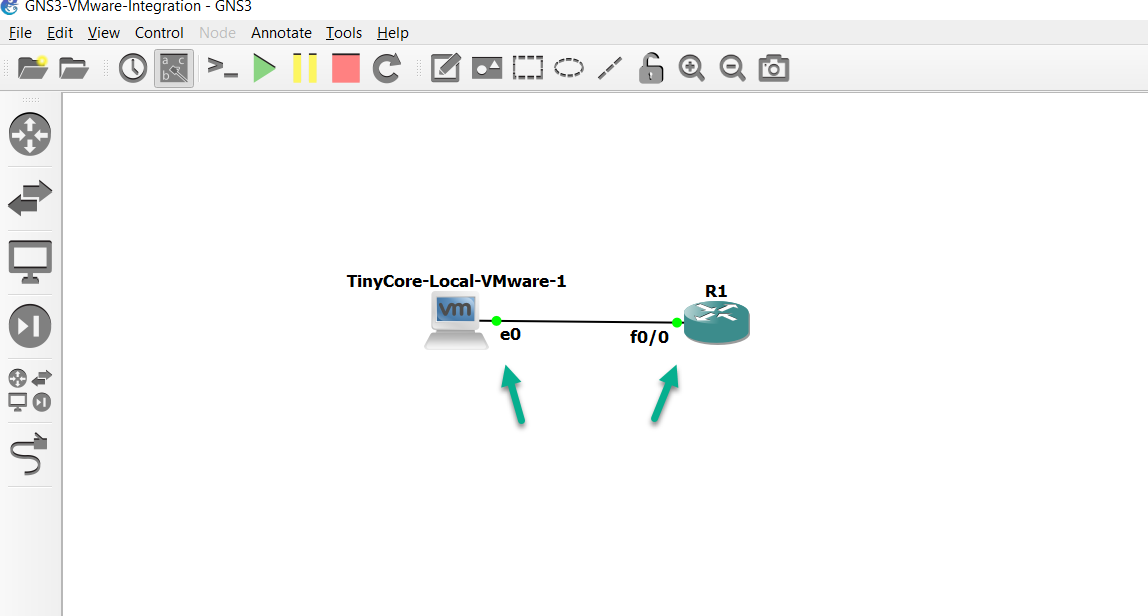Click the TinyCore-Local-VMware-1 node label
1148x616 pixels.
(x=456, y=281)
